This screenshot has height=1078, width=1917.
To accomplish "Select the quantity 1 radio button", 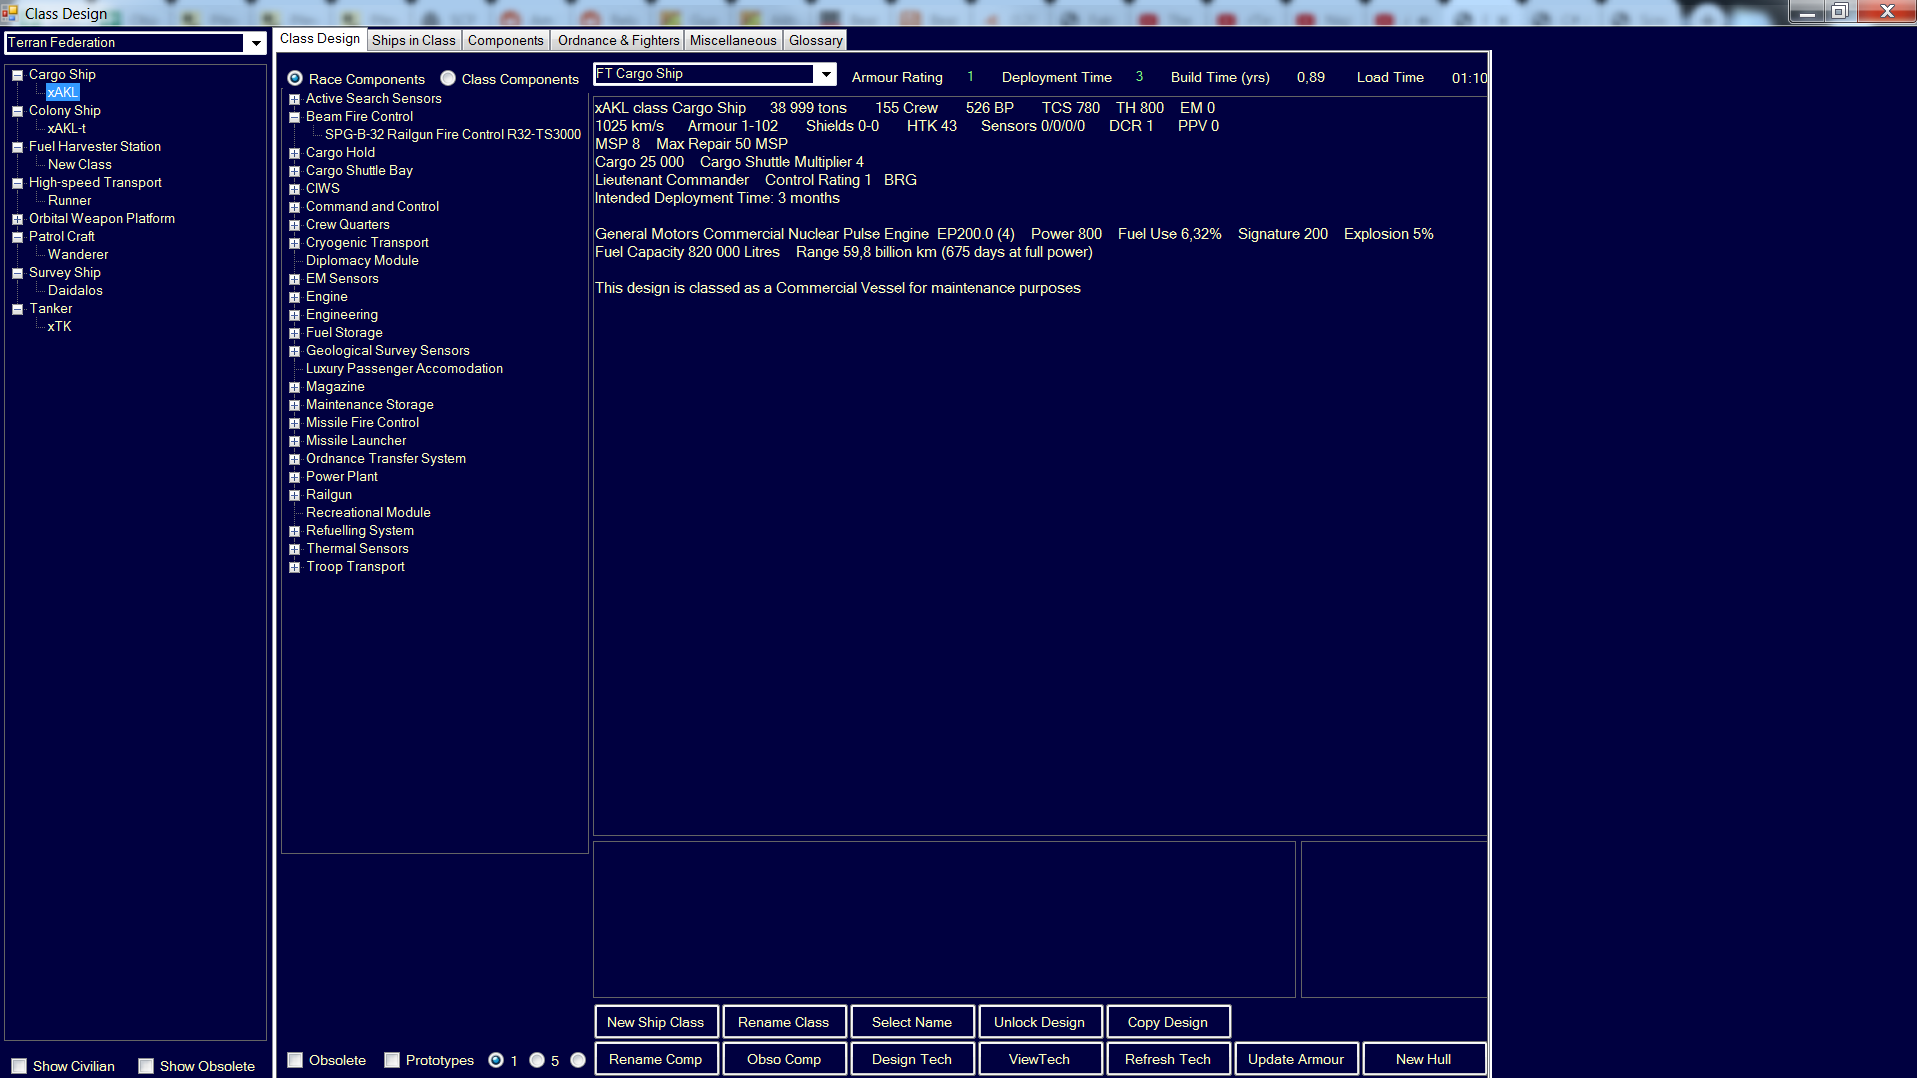I will tap(496, 1060).
